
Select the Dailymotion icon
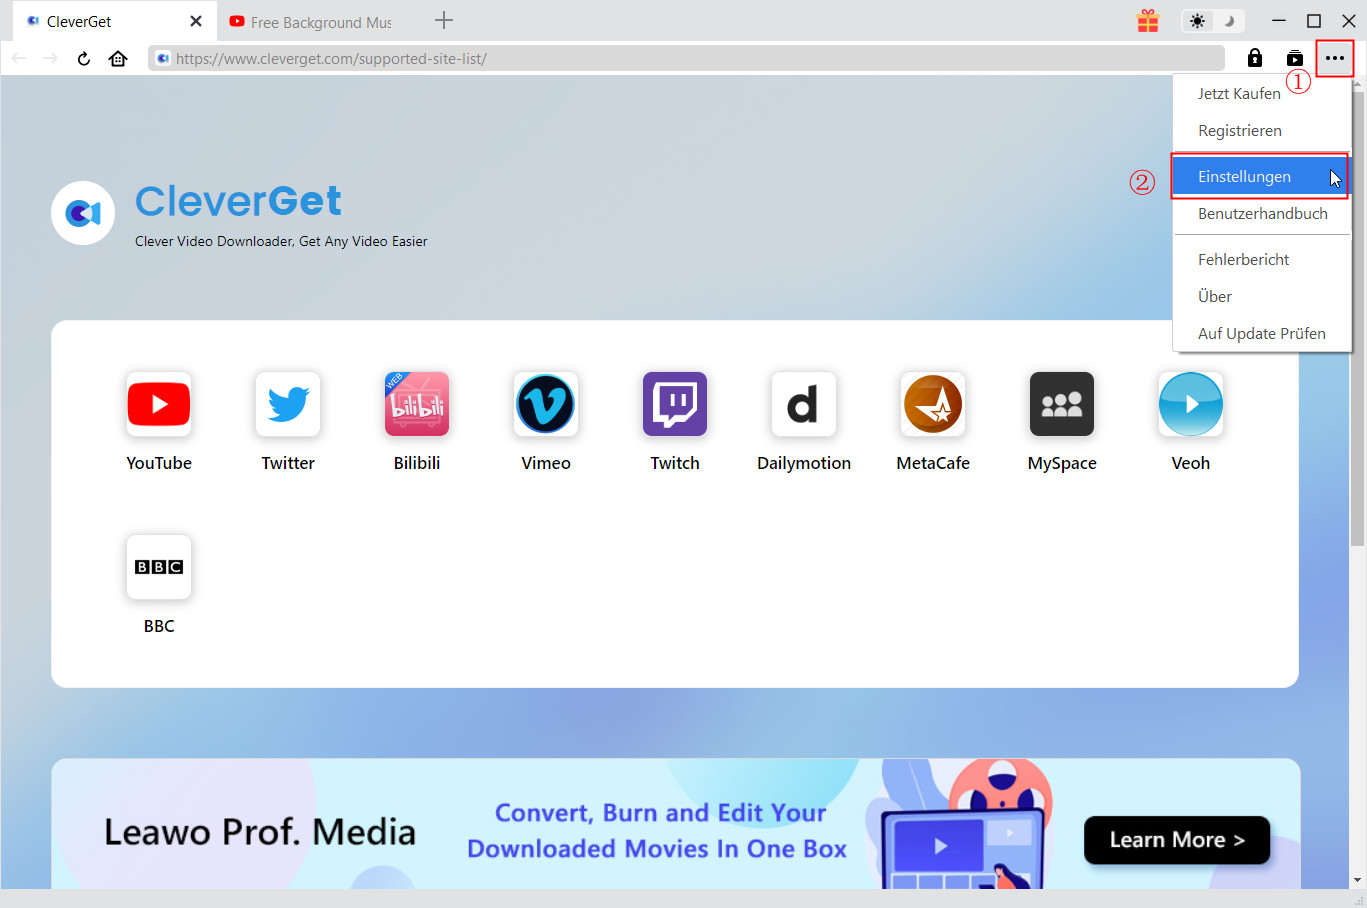click(x=803, y=405)
